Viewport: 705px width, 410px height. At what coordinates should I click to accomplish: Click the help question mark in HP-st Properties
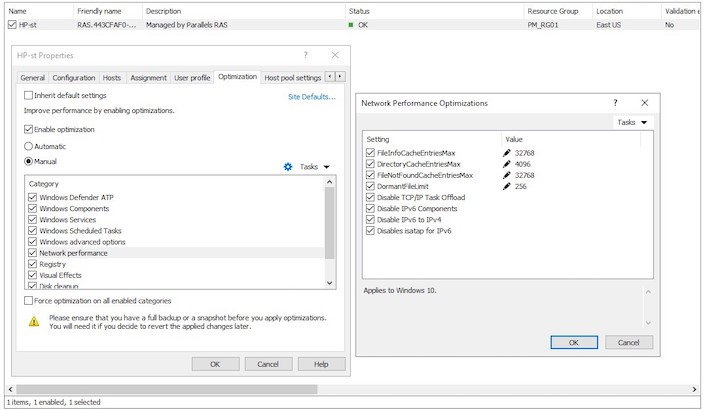pyautogui.click(x=306, y=55)
